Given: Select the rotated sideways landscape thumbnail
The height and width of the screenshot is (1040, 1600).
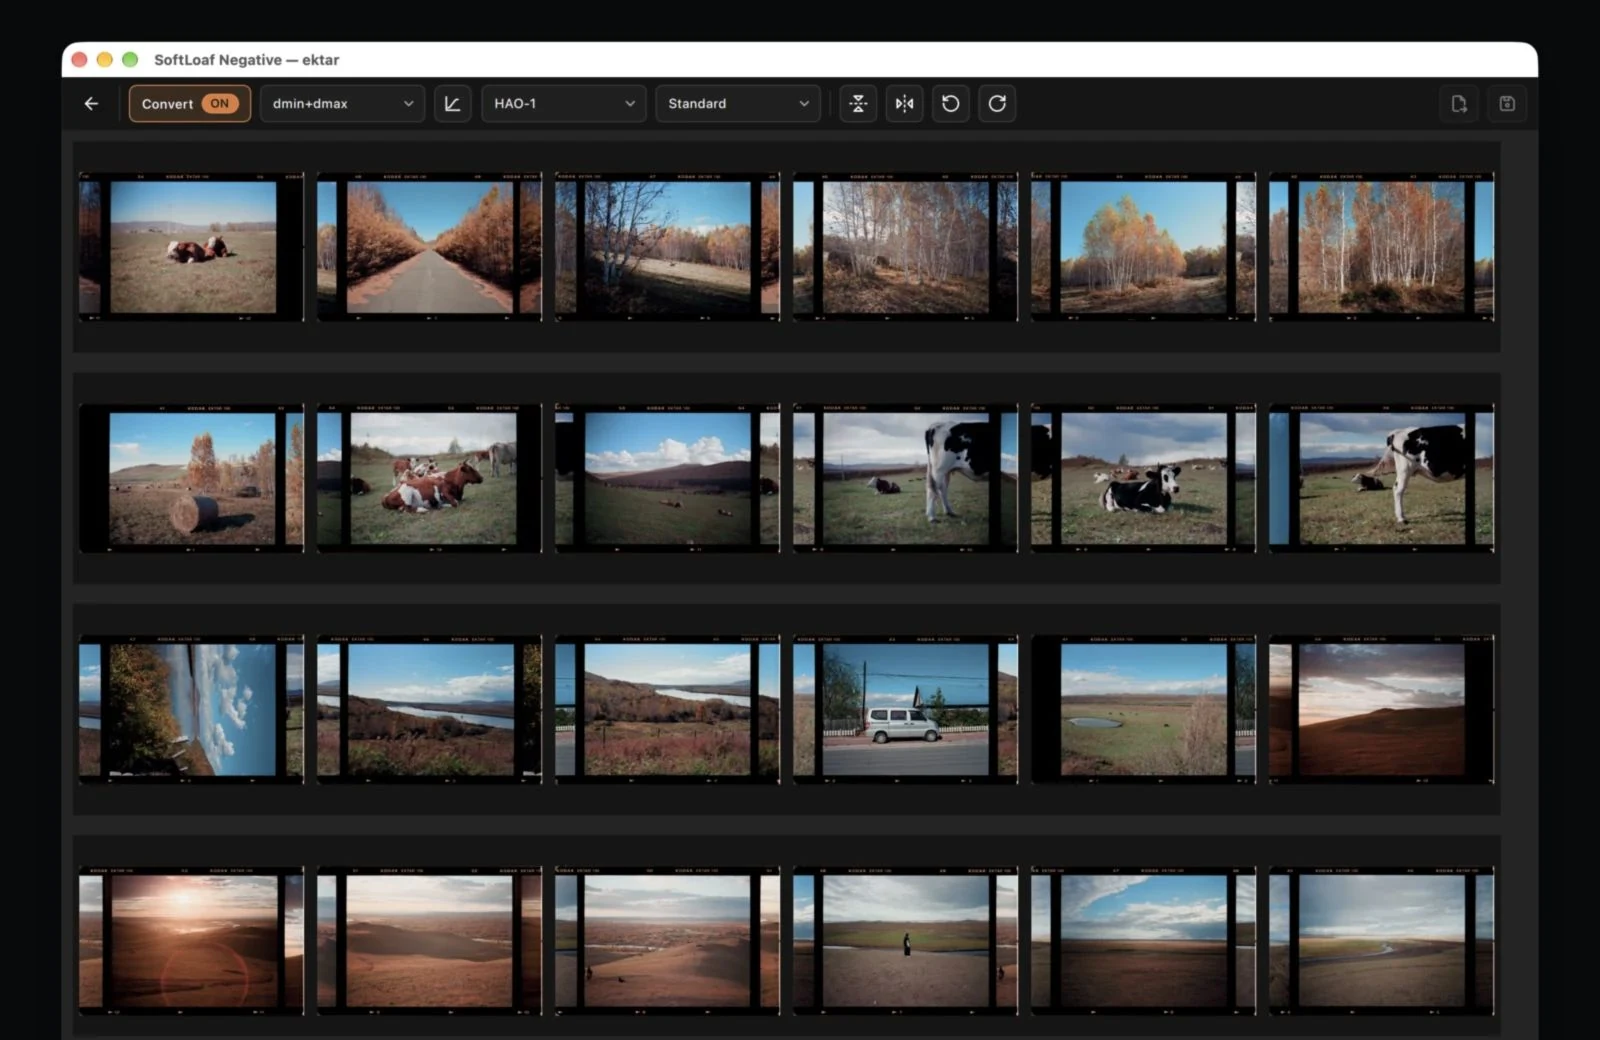Looking at the screenshot, I should 191,710.
